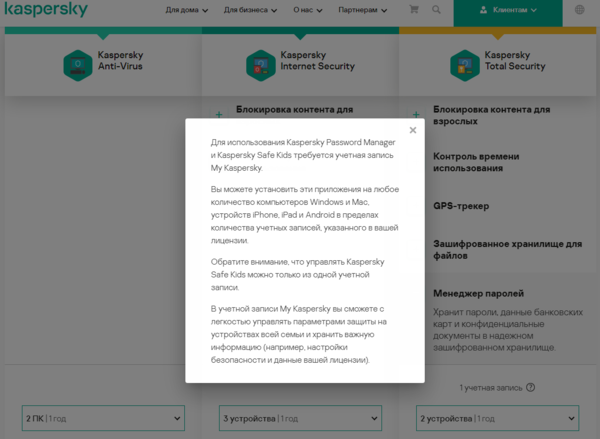Expand plus icon in Internet Security column
The width and height of the screenshot is (600, 439).
[219, 114]
